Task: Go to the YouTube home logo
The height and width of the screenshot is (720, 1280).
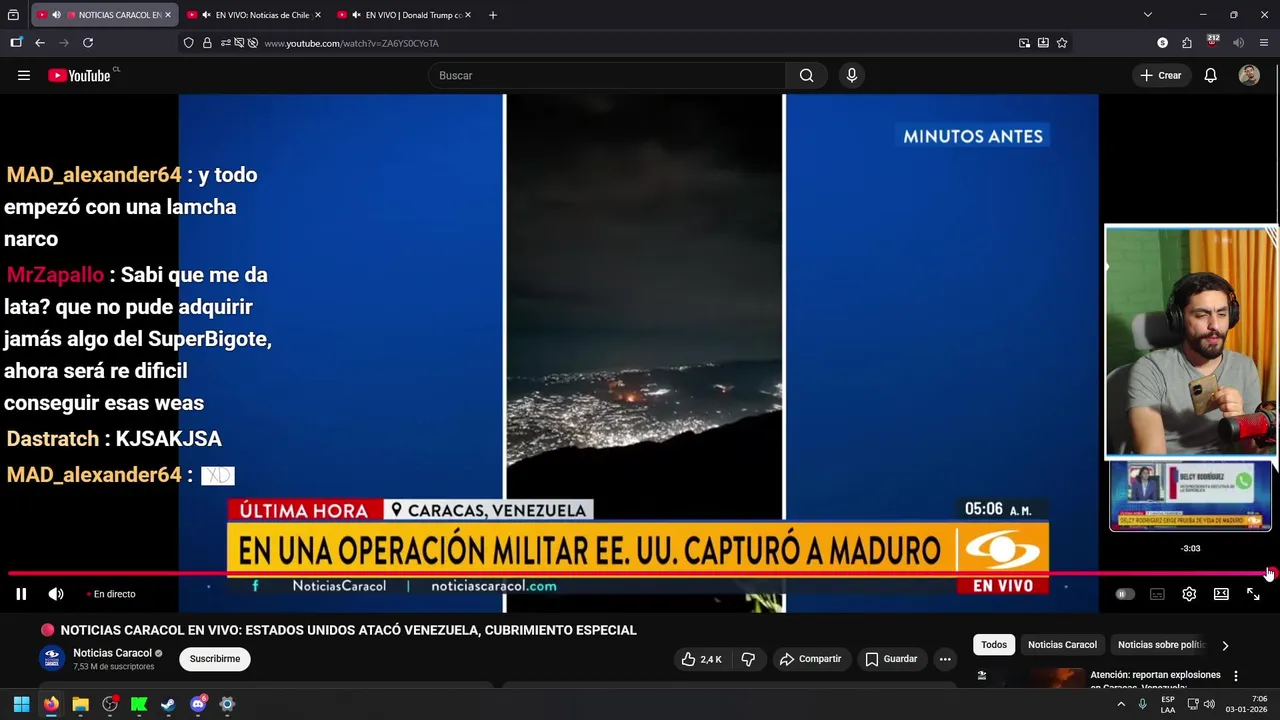Action: (80, 75)
